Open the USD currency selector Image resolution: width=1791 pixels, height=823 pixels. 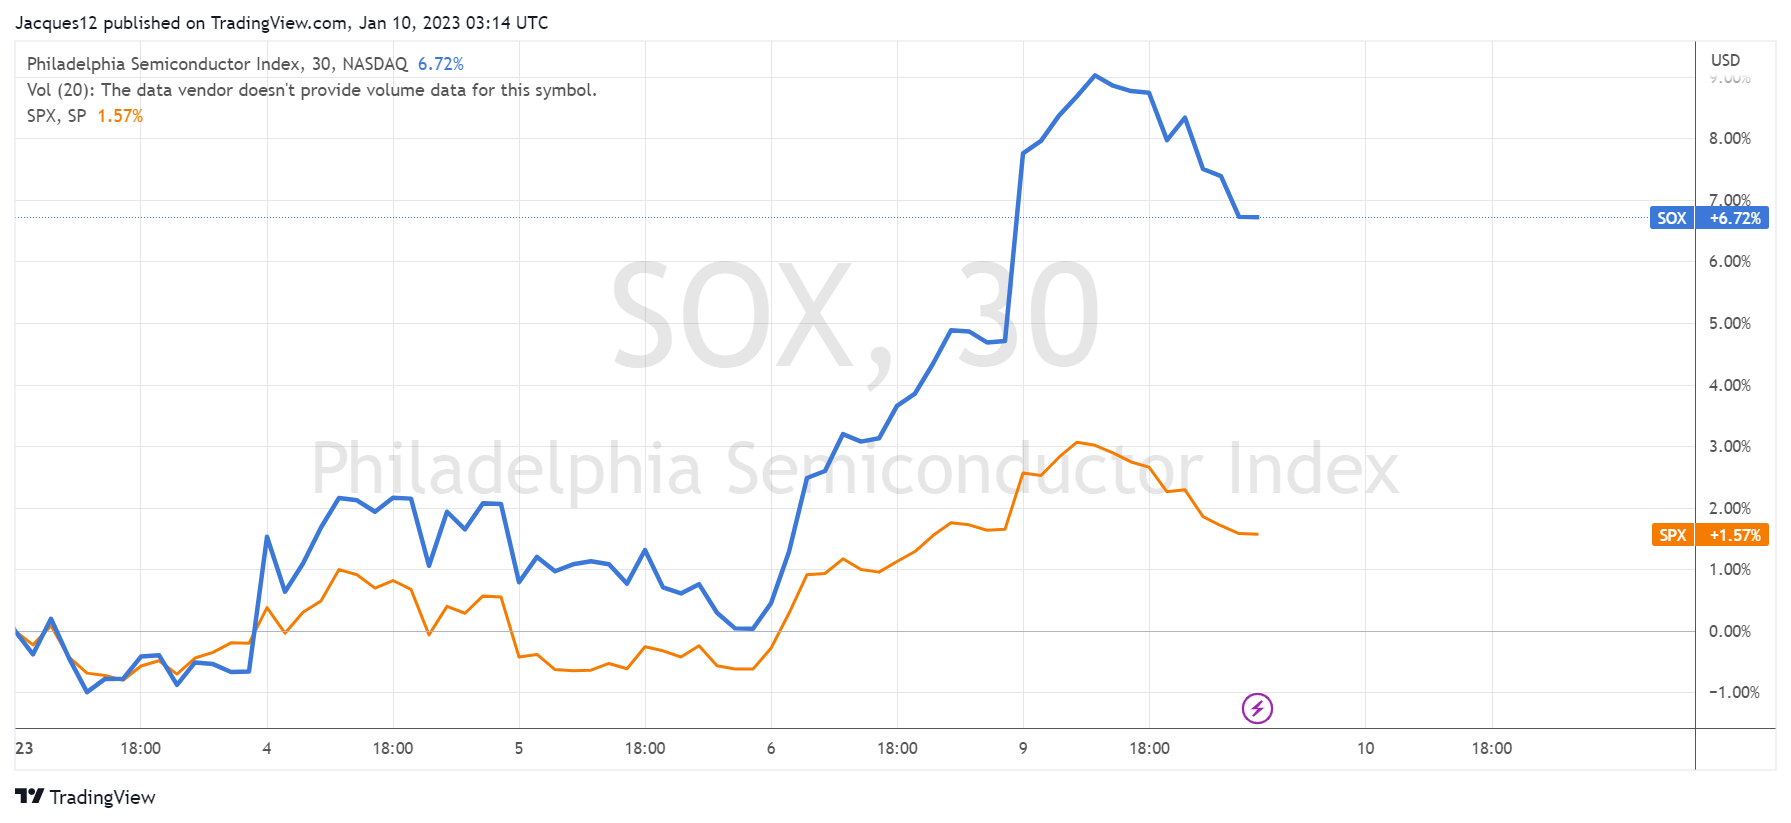[x=1725, y=60]
